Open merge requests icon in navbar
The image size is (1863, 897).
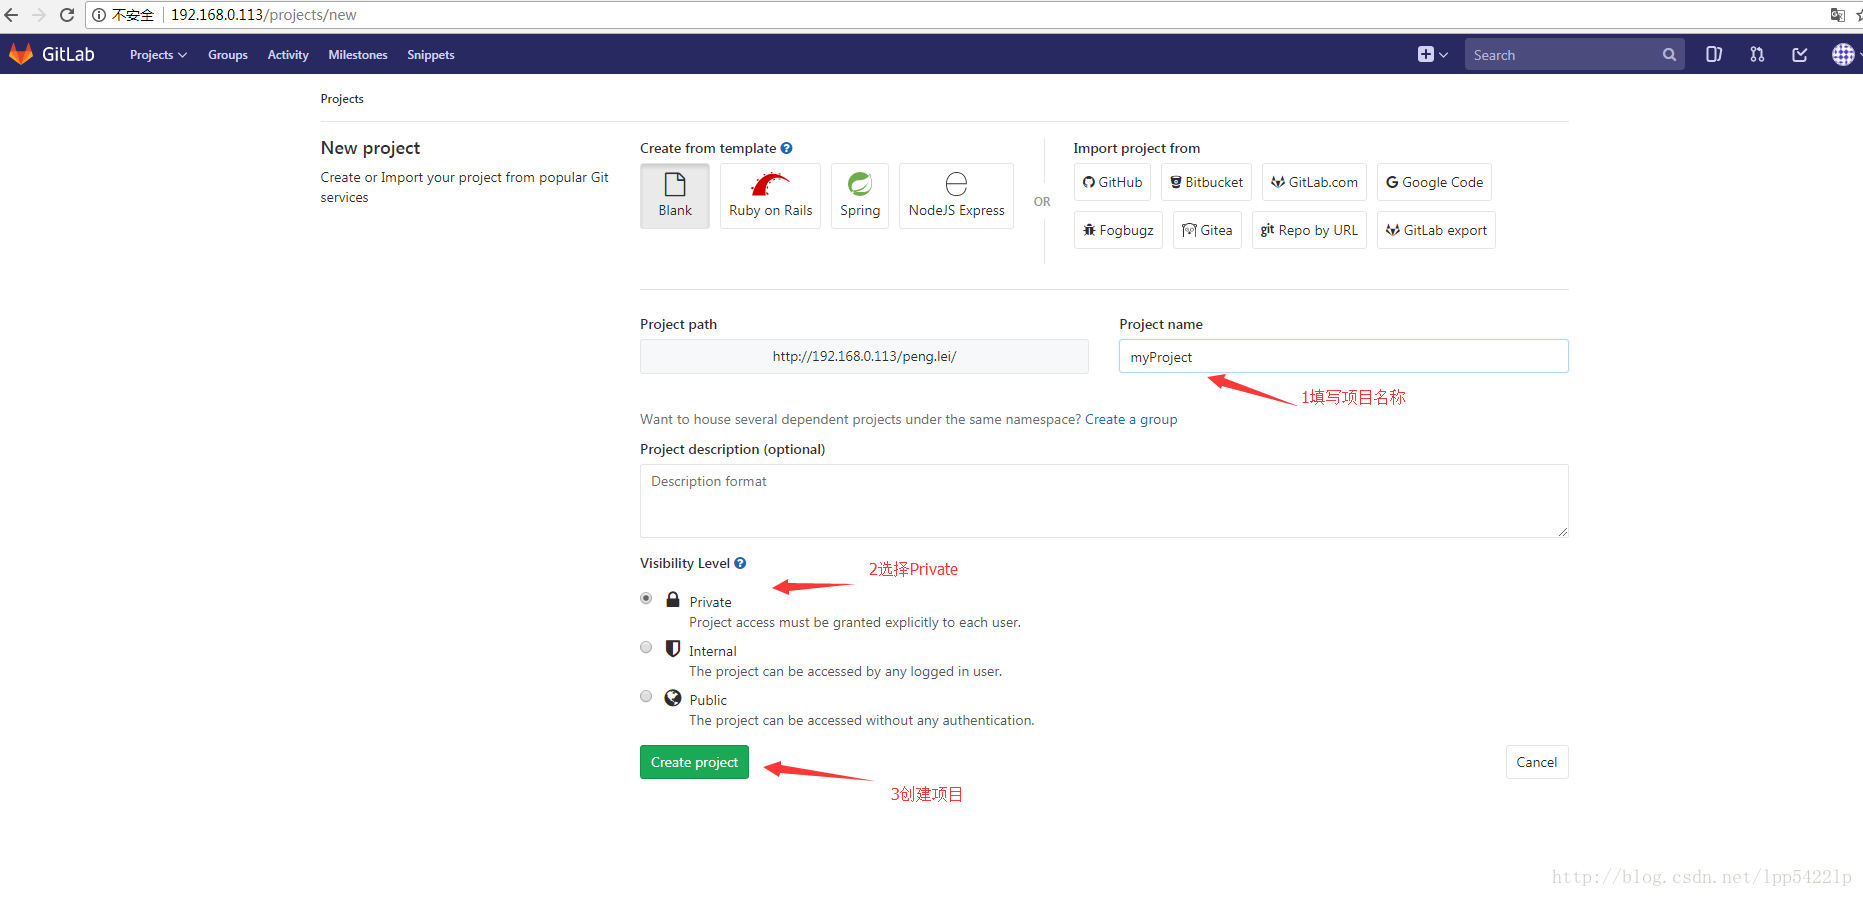pos(1757,55)
